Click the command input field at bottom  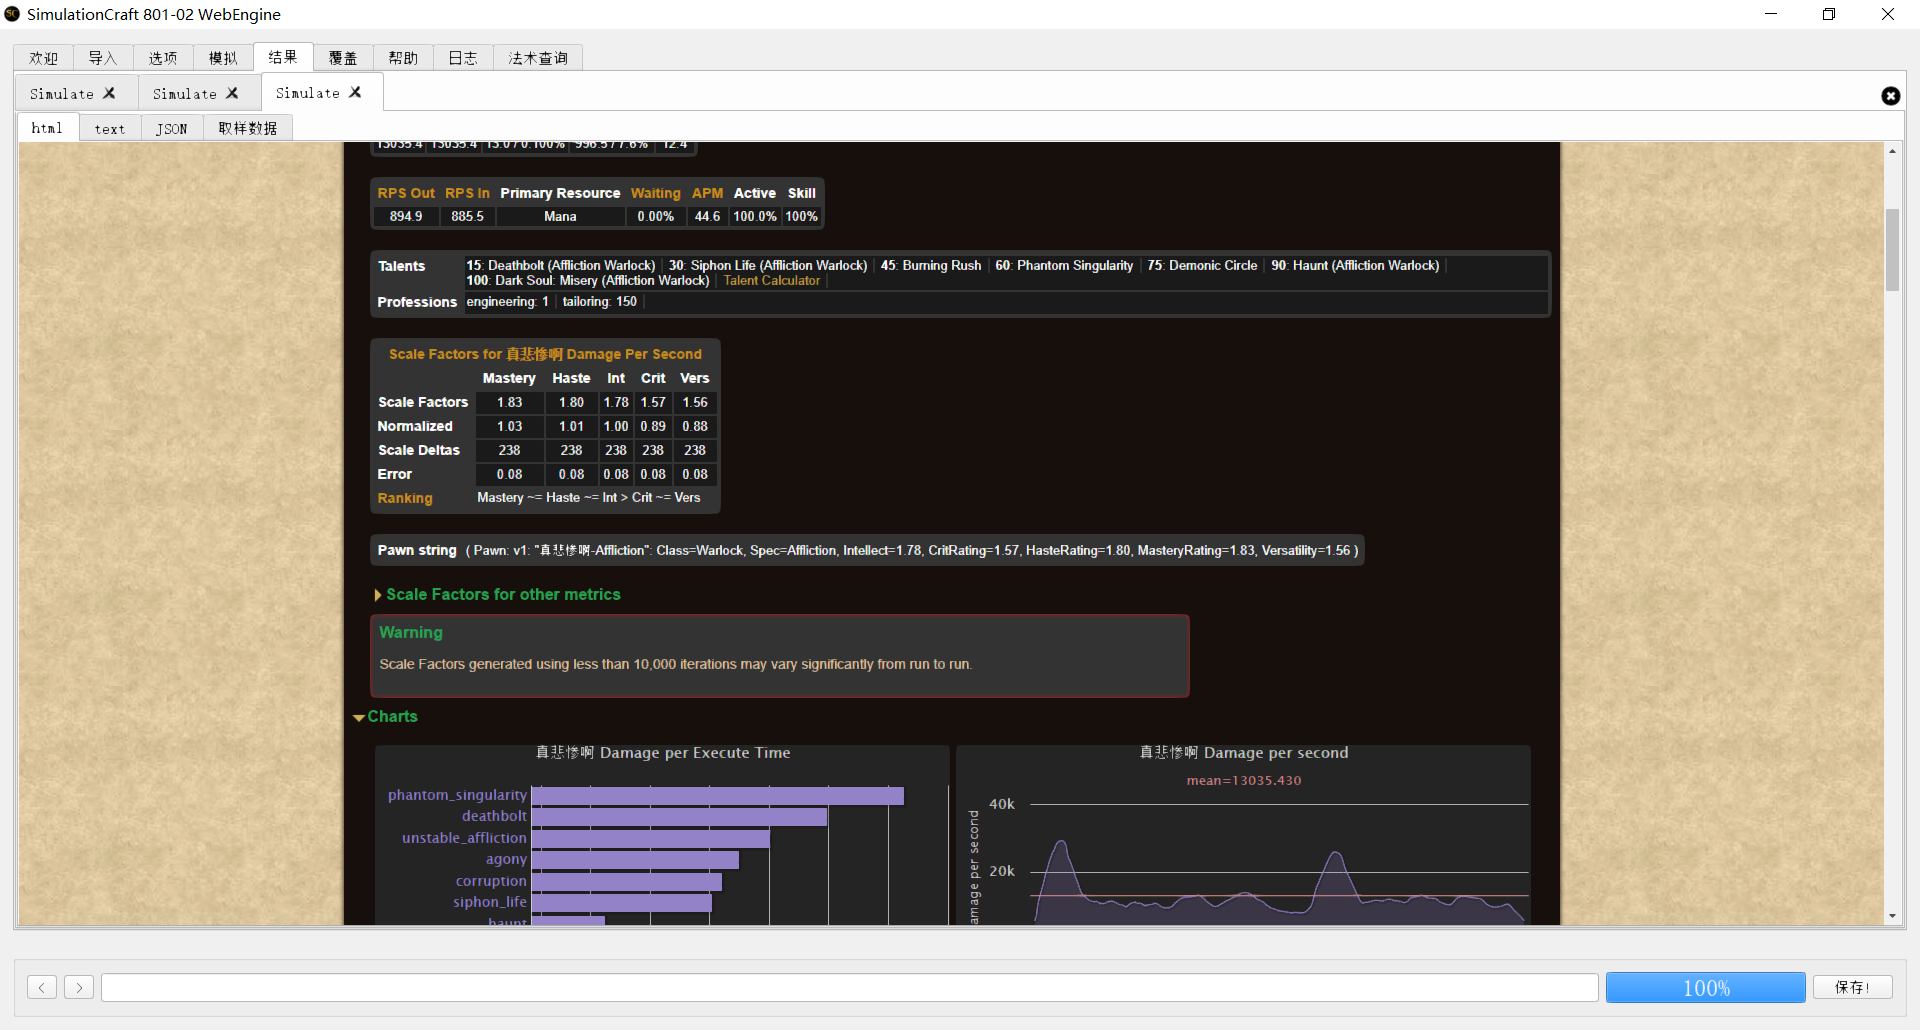(849, 988)
